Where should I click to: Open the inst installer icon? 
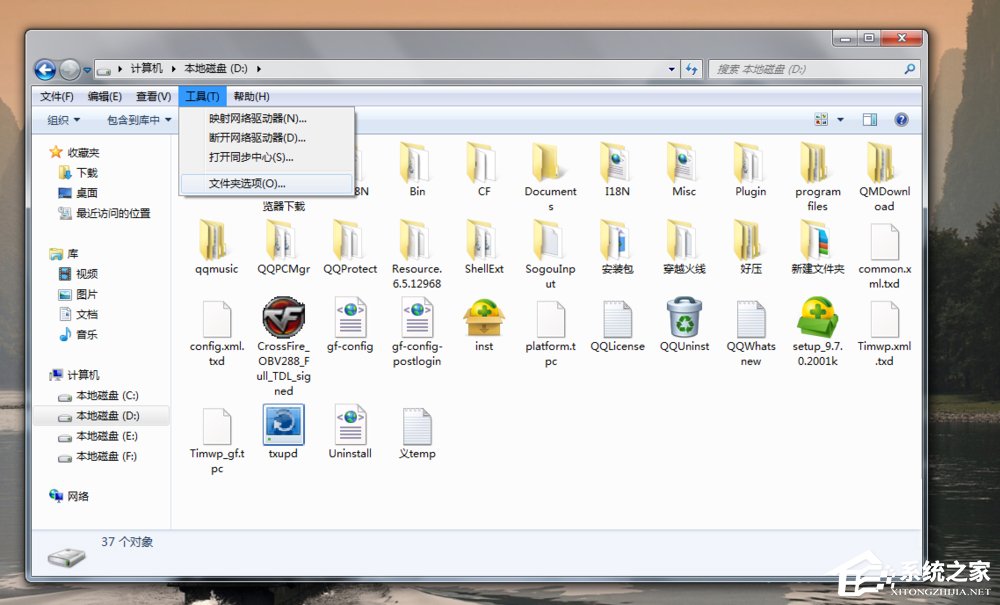(484, 319)
